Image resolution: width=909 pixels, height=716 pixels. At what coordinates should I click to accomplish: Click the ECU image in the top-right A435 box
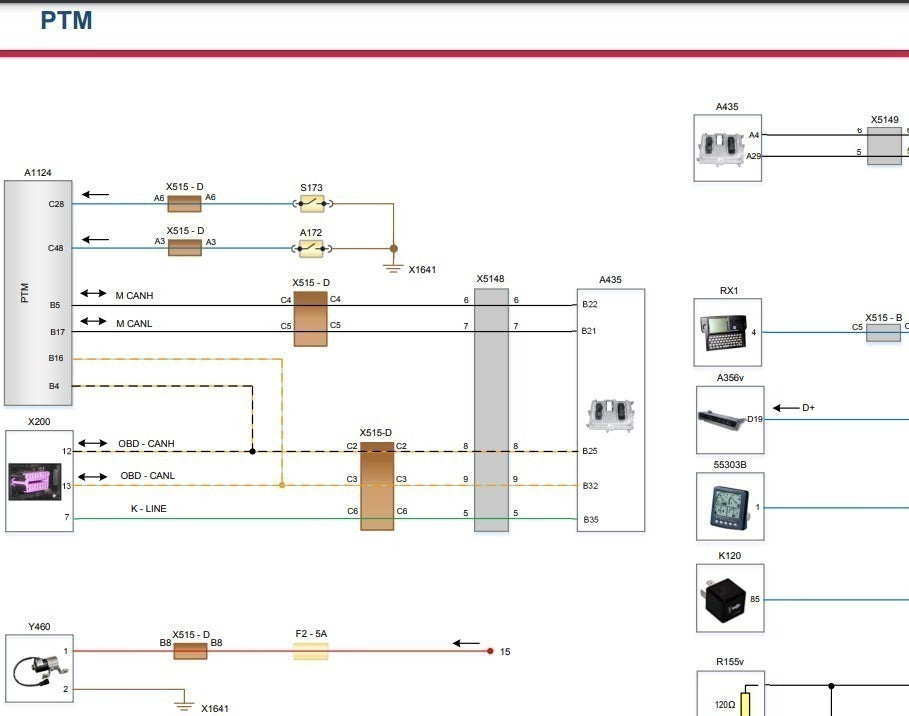click(x=720, y=148)
